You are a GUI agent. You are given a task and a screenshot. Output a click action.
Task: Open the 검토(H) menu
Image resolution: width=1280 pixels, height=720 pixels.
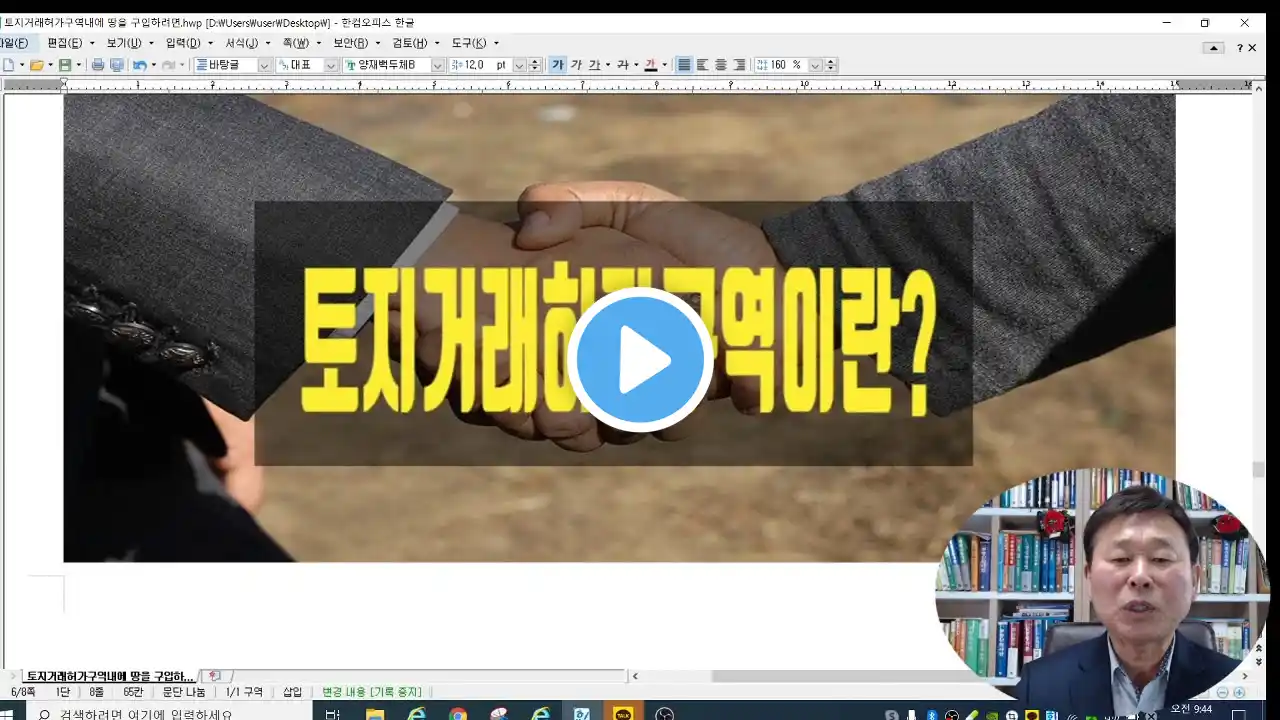click(x=410, y=43)
